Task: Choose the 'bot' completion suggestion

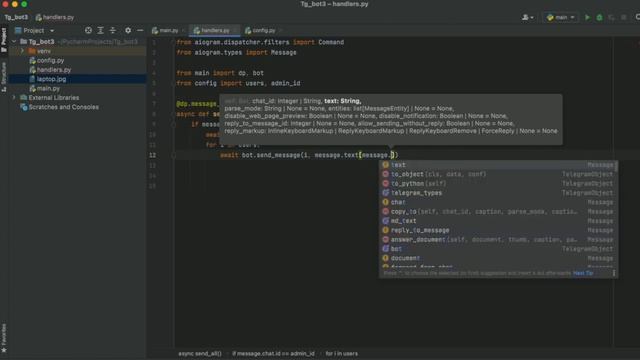Action: pyautogui.click(x=498, y=249)
